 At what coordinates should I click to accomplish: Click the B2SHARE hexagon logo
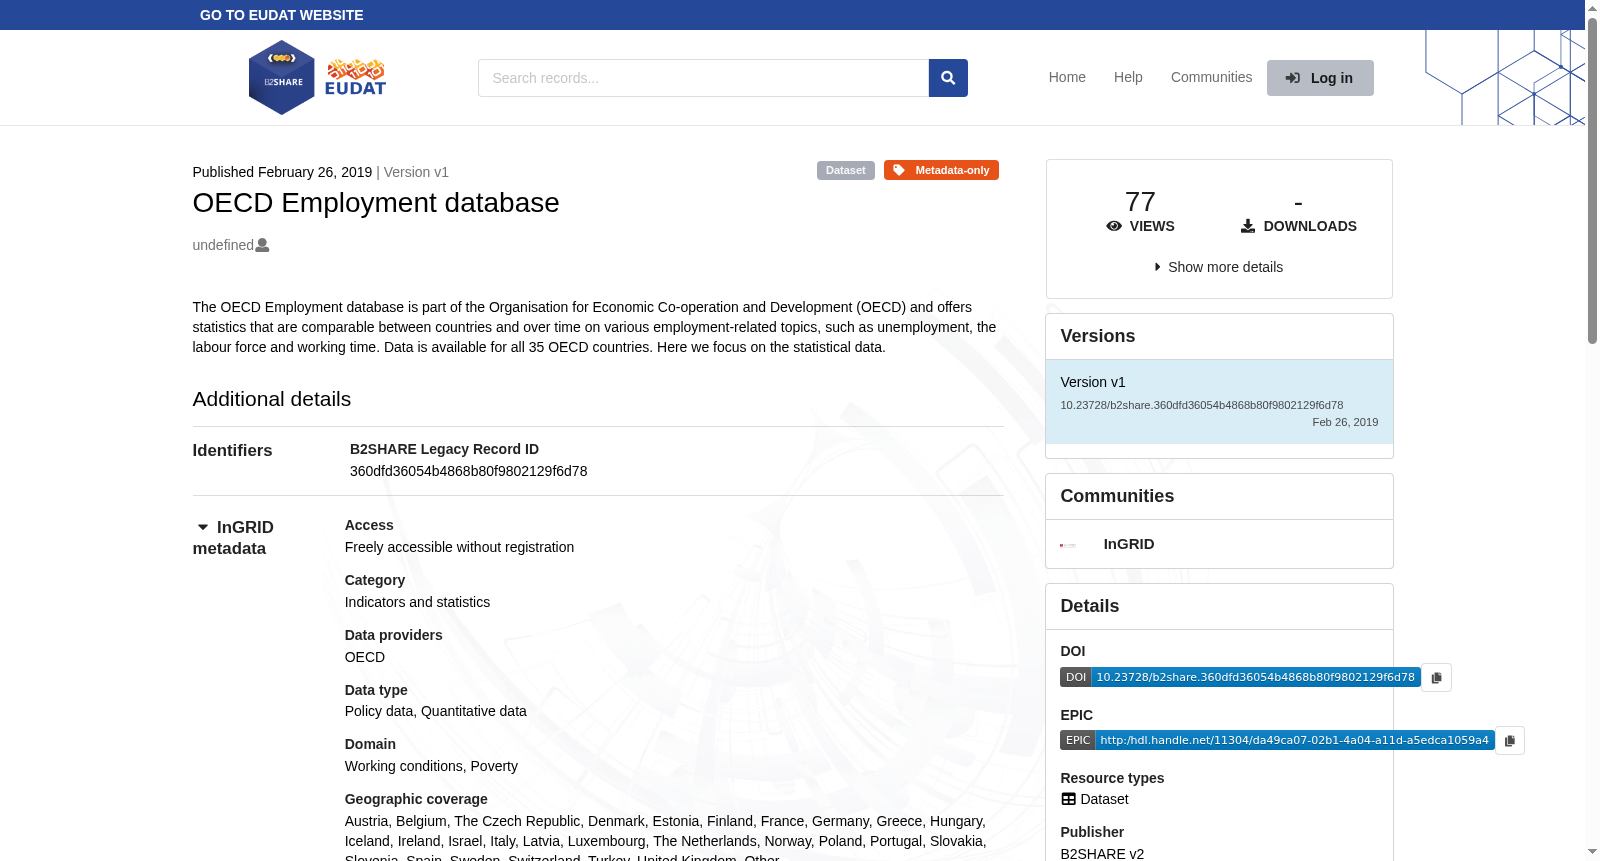pyautogui.click(x=282, y=78)
